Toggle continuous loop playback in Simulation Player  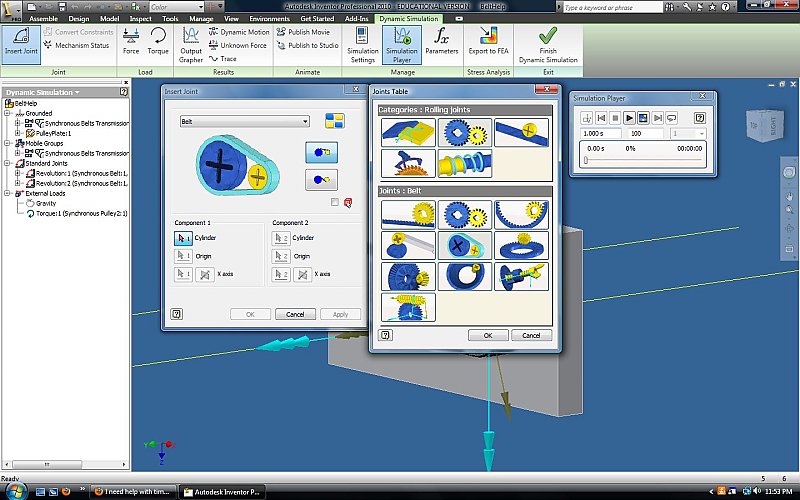(671, 118)
